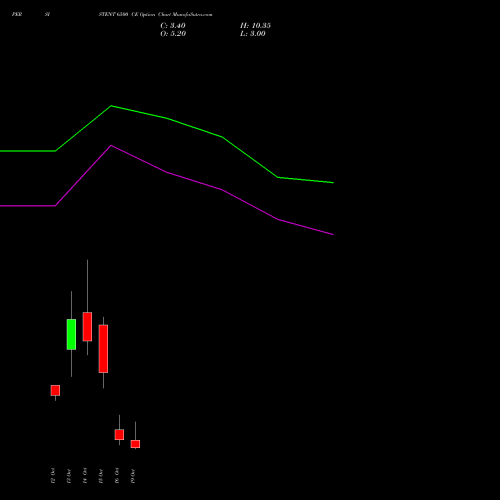Click the high value "H: 10.35"
This screenshot has width=500, height=500.
coord(255,26)
